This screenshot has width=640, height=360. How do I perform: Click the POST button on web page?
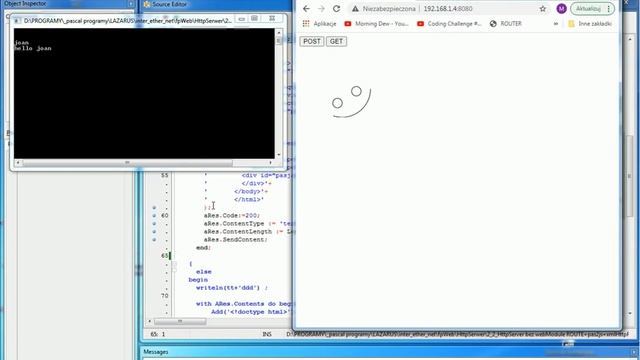[312, 41]
